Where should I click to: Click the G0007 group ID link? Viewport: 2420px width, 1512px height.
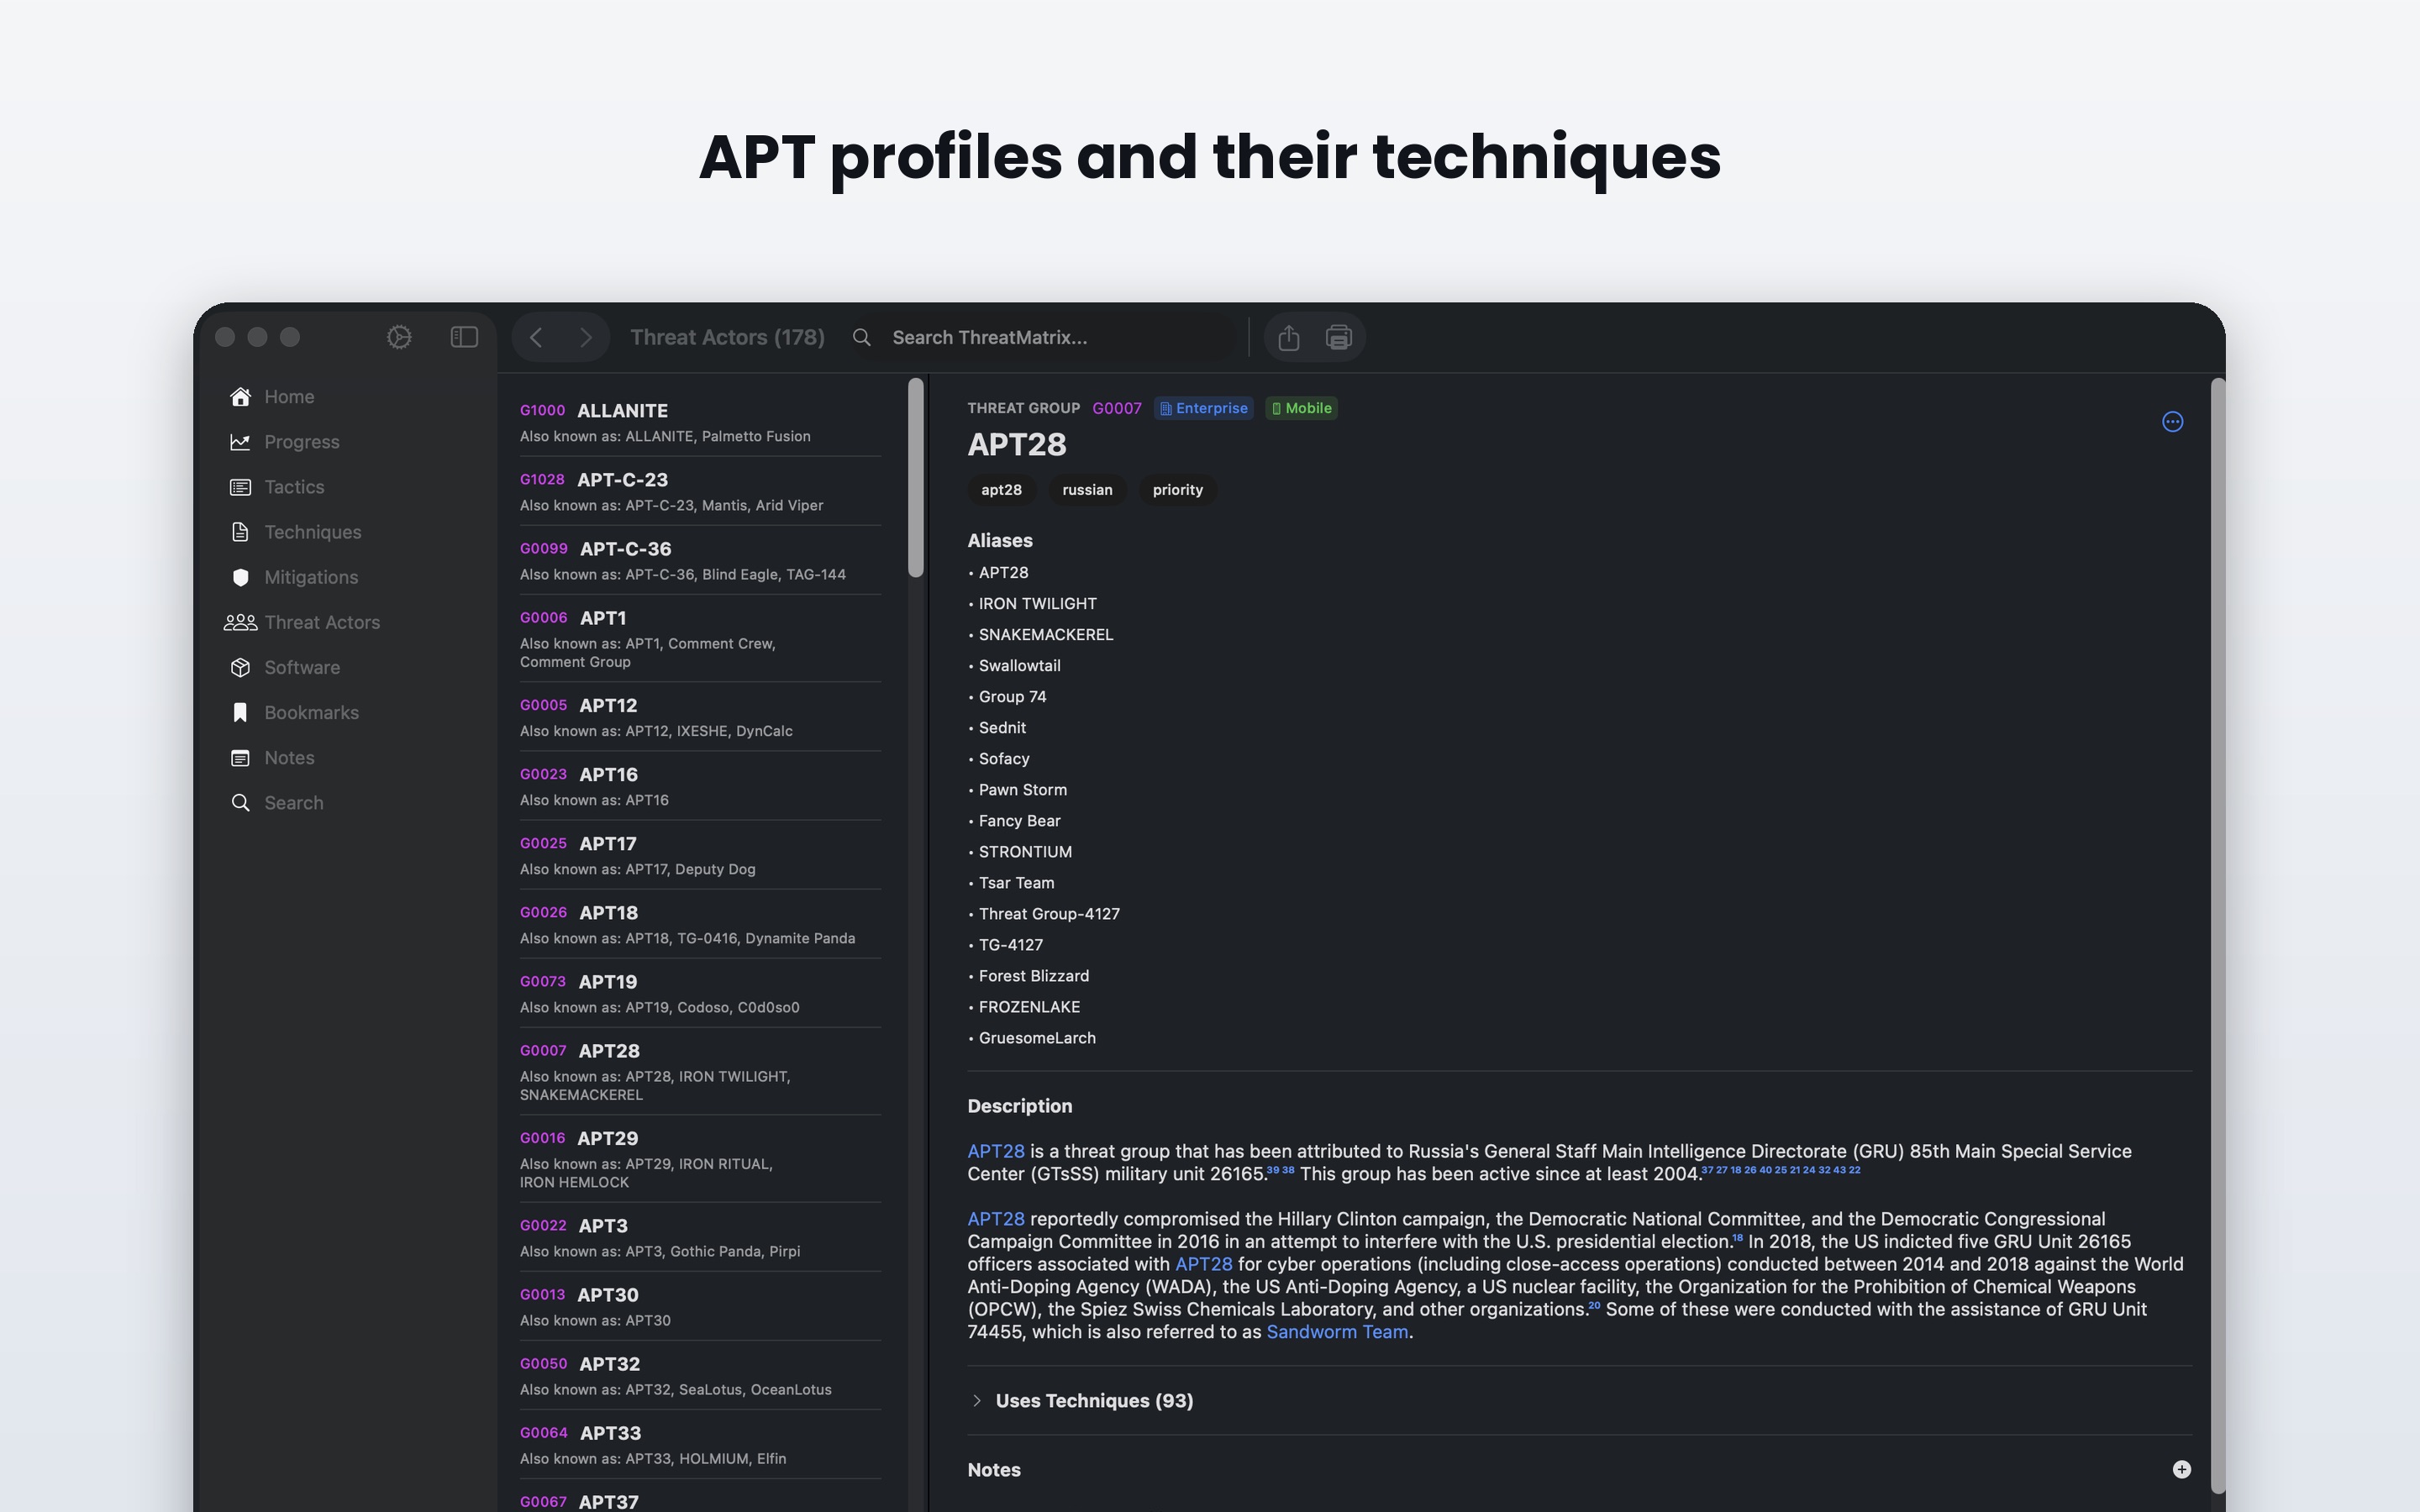(x=1116, y=408)
